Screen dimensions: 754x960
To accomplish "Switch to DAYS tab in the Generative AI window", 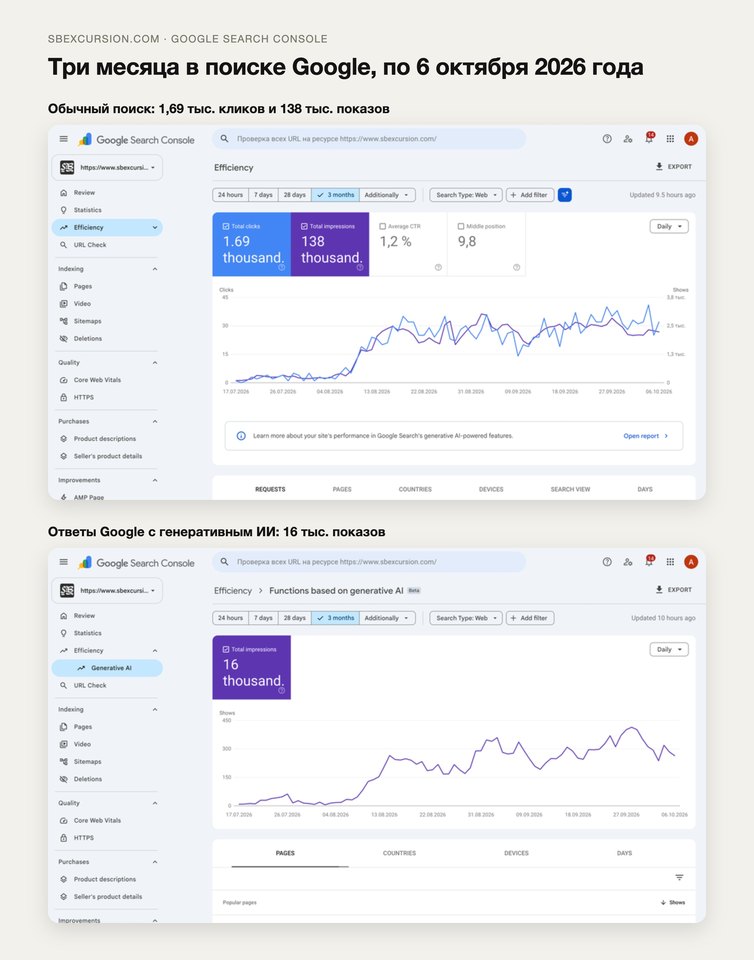I will pos(624,853).
